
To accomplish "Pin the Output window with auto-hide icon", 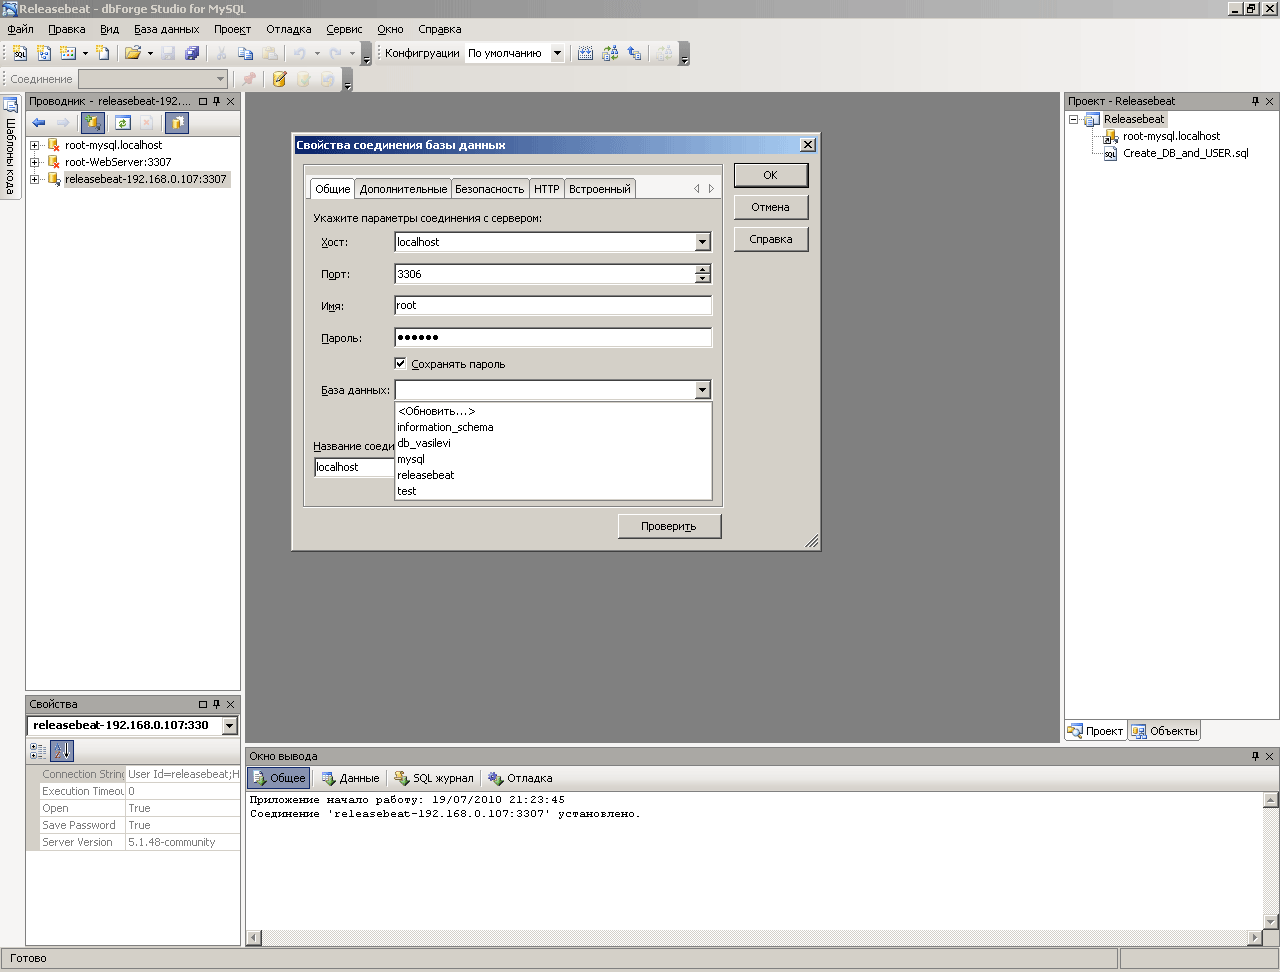I will coord(1255,756).
